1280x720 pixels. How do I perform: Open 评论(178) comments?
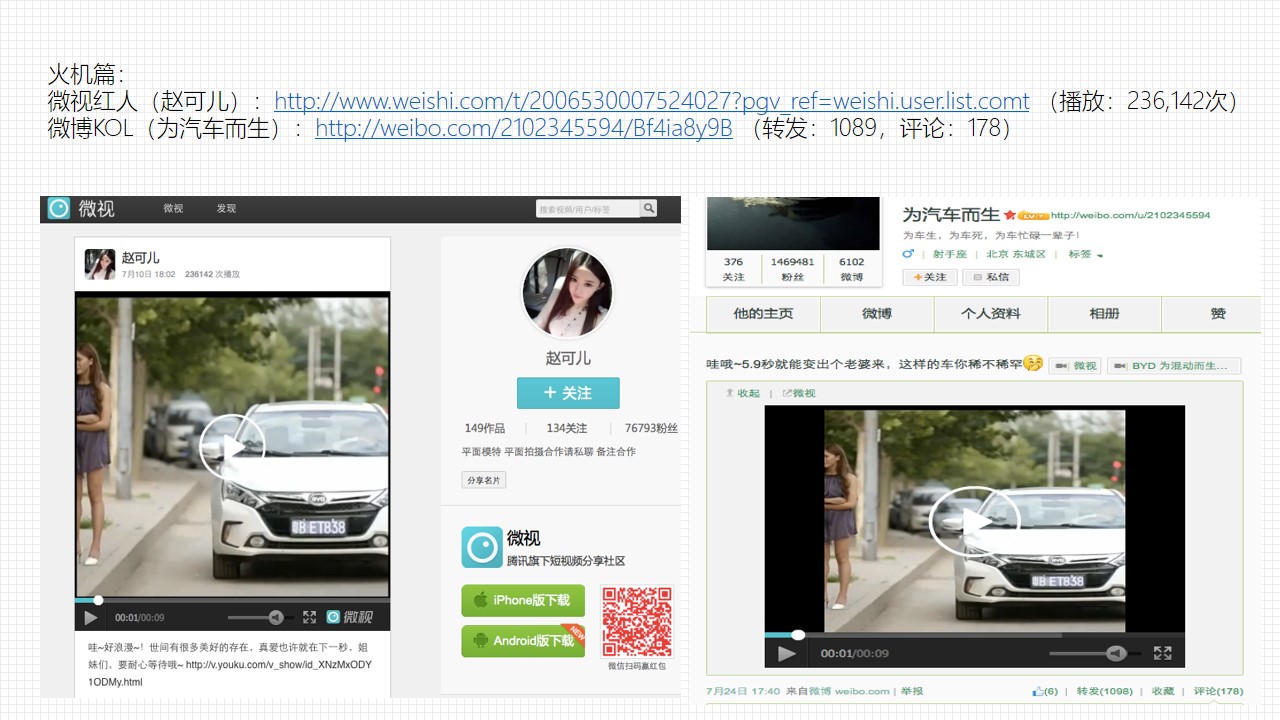click(1218, 691)
